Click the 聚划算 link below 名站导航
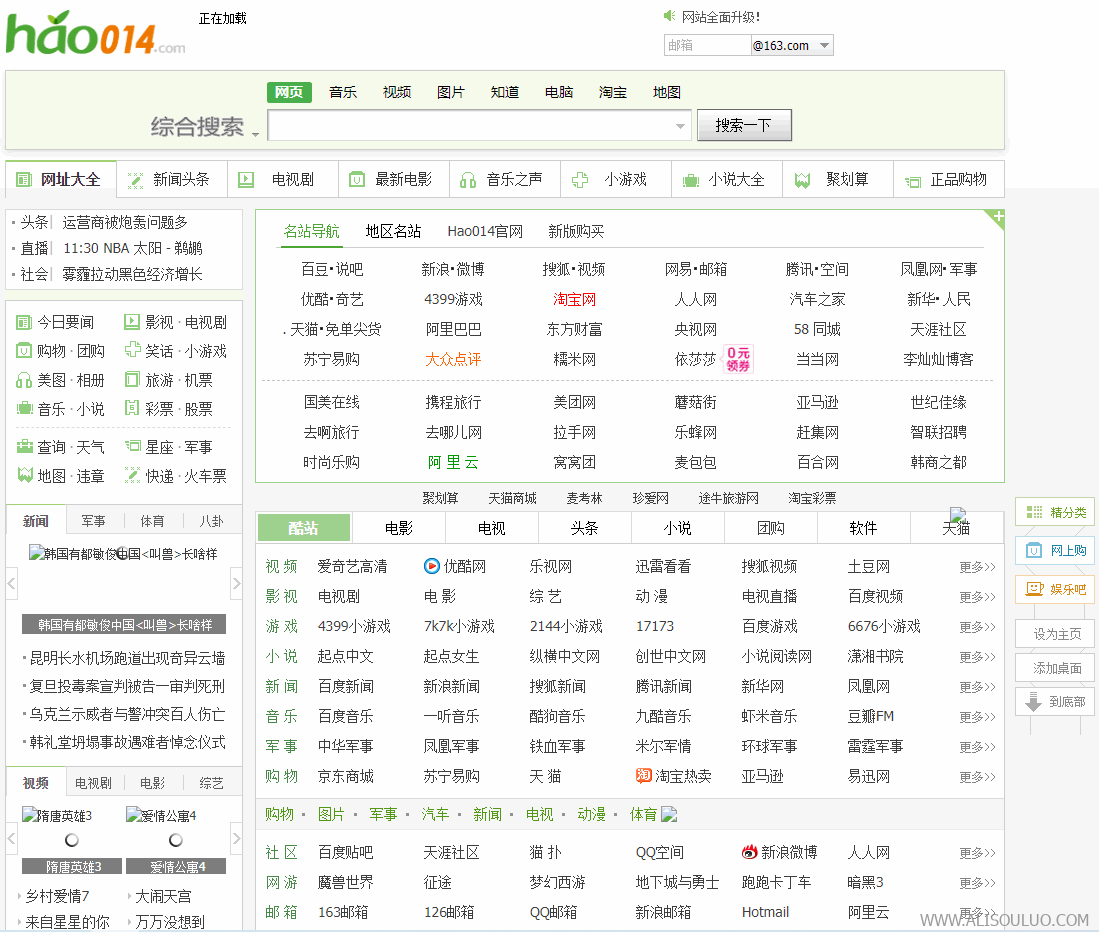 pos(440,498)
